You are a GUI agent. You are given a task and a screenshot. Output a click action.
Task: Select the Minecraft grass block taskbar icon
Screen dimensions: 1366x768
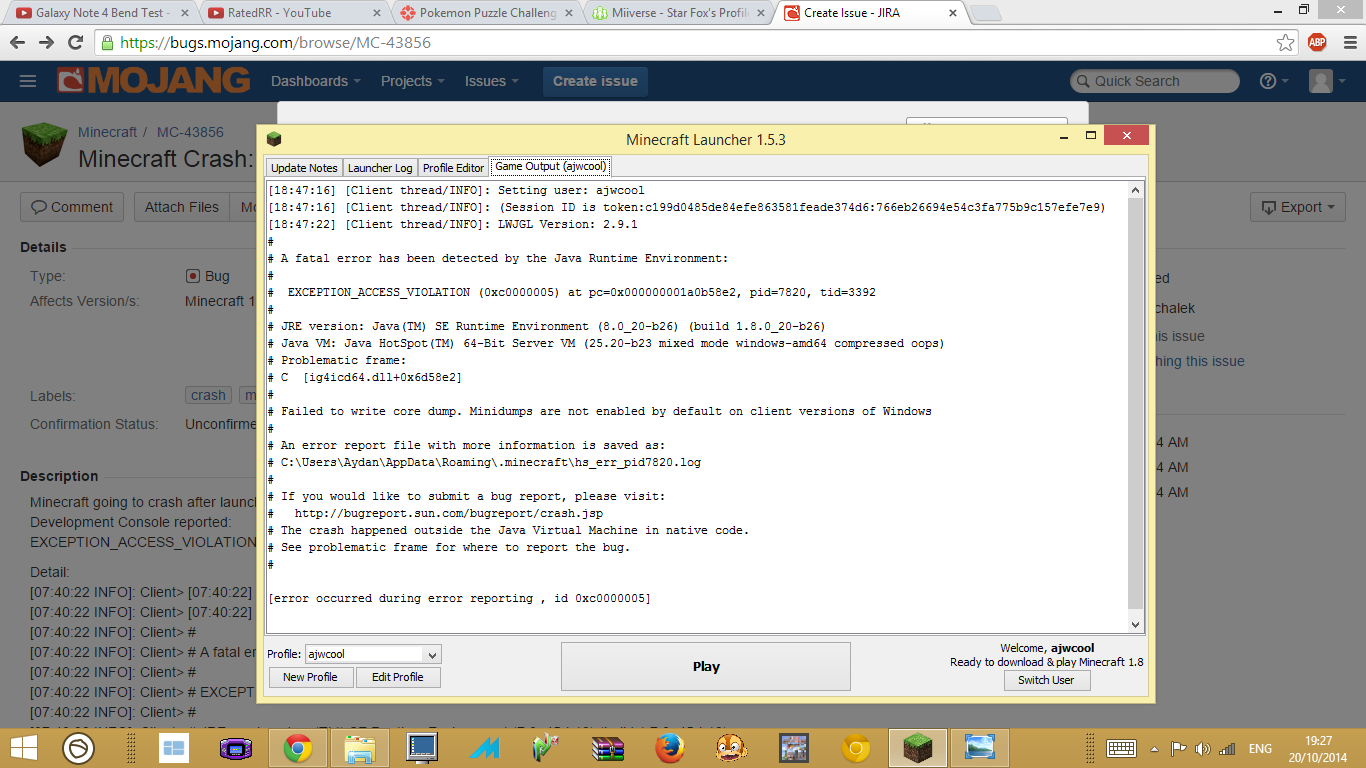918,748
